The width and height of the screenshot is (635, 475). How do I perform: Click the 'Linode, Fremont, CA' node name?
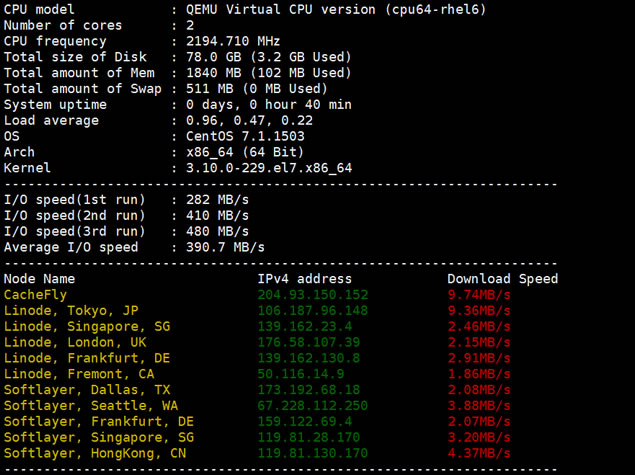tap(79, 374)
